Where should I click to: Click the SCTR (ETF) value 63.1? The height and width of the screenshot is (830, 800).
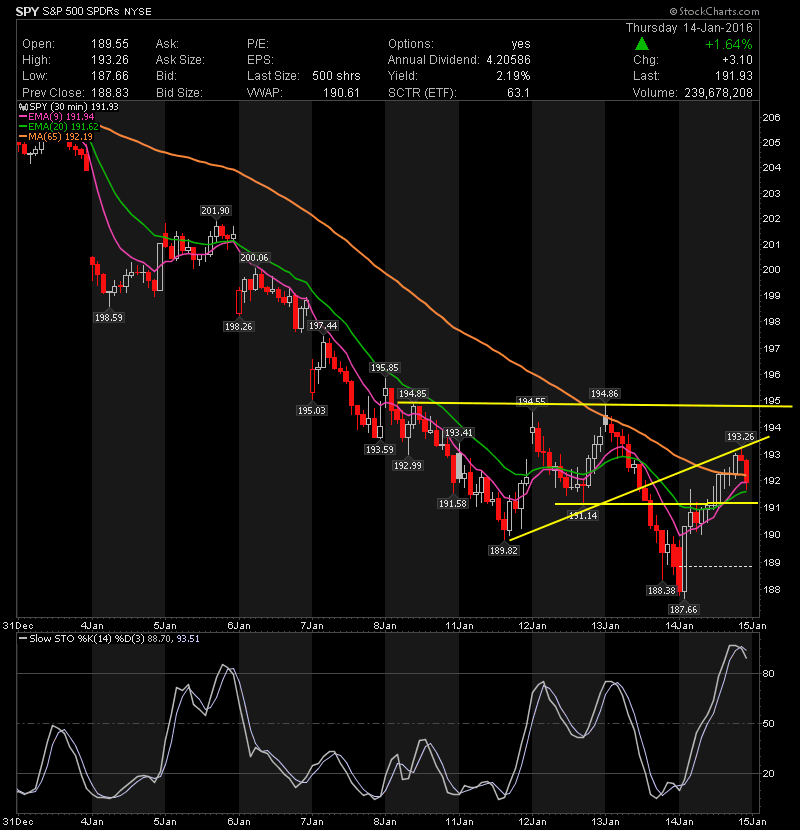[518, 93]
